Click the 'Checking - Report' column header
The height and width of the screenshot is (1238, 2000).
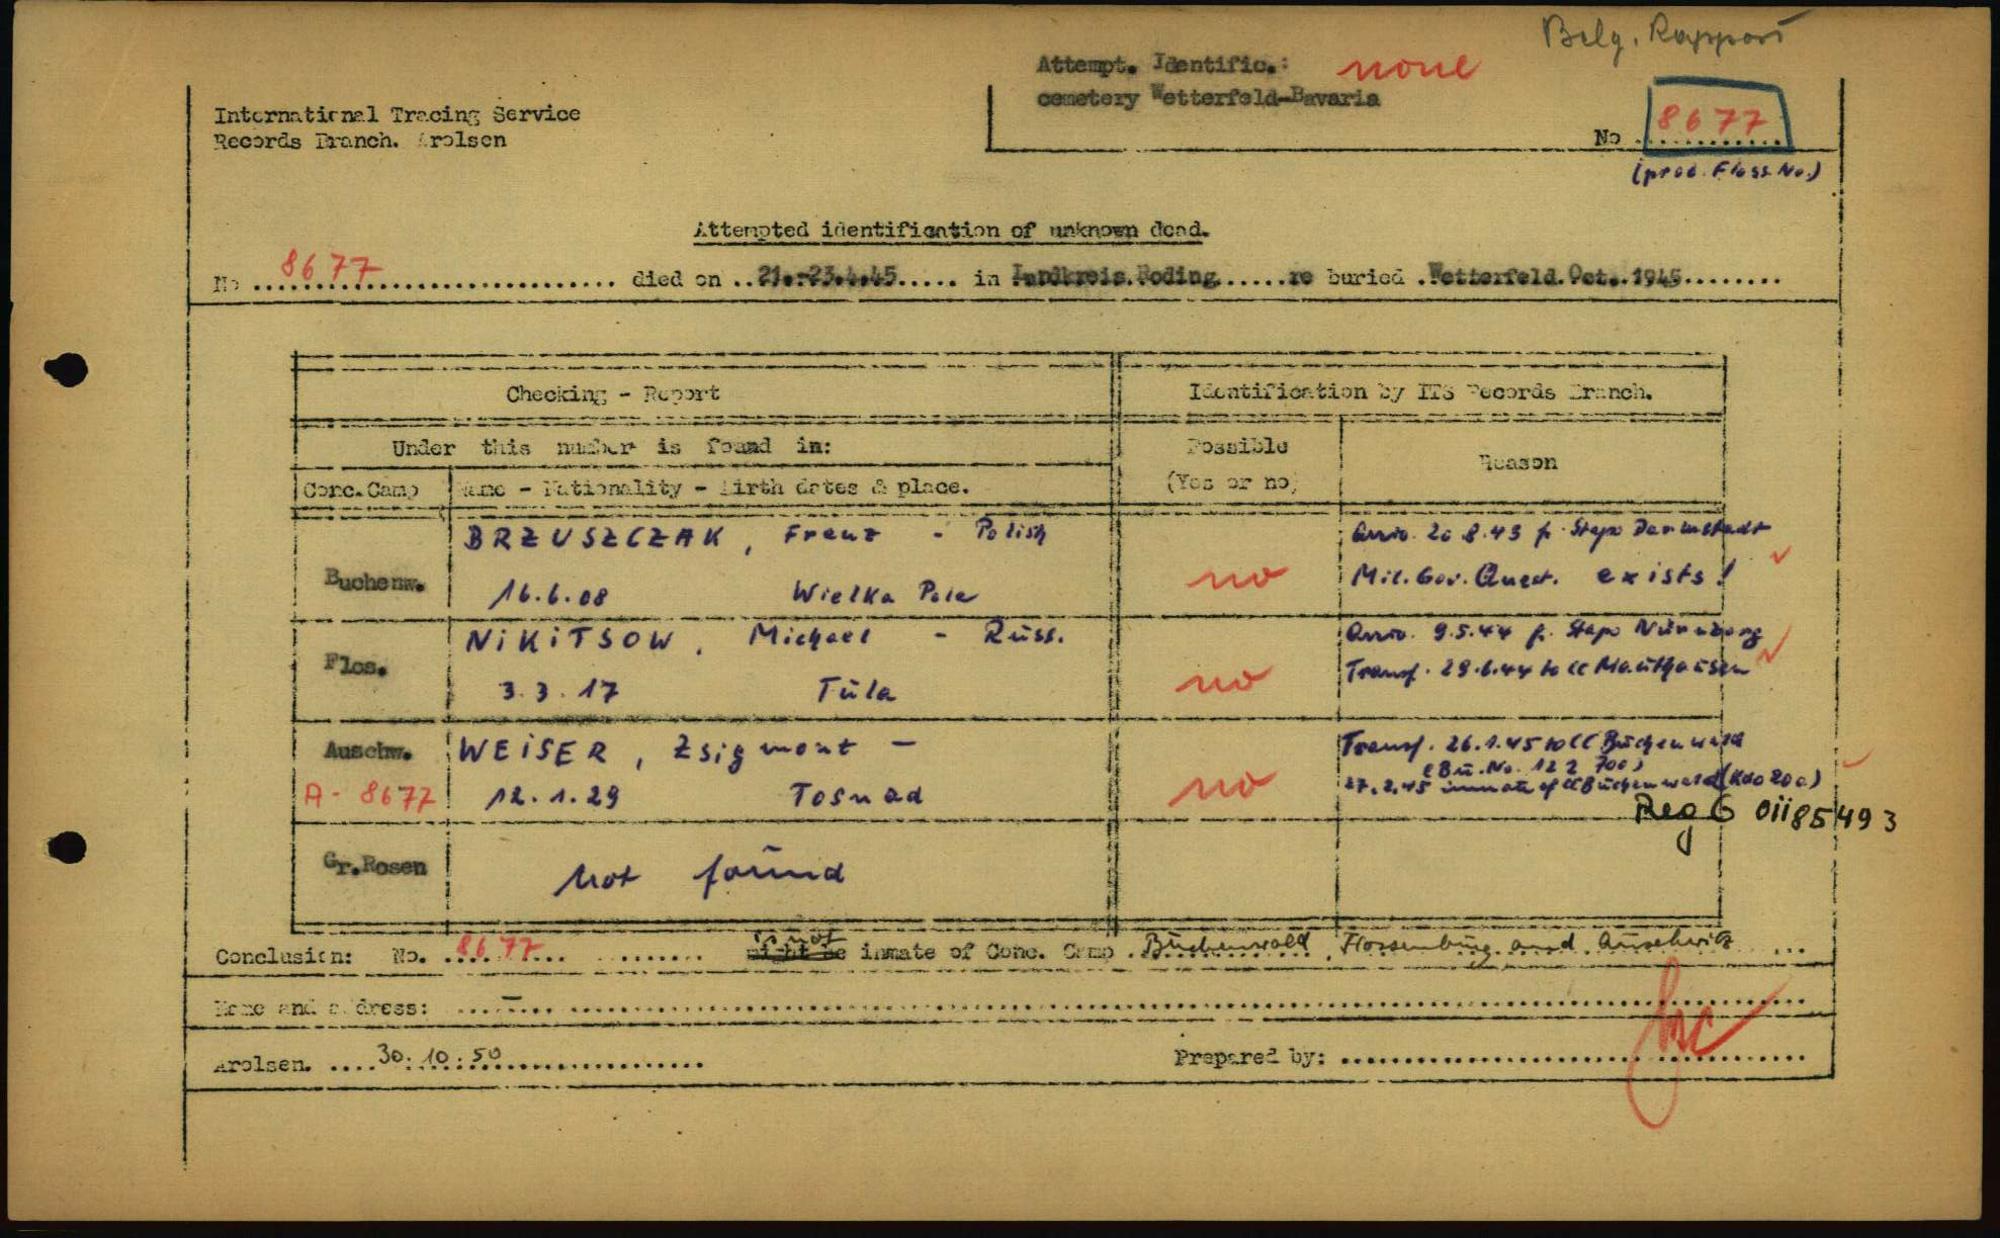pyautogui.click(x=612, y=393)
